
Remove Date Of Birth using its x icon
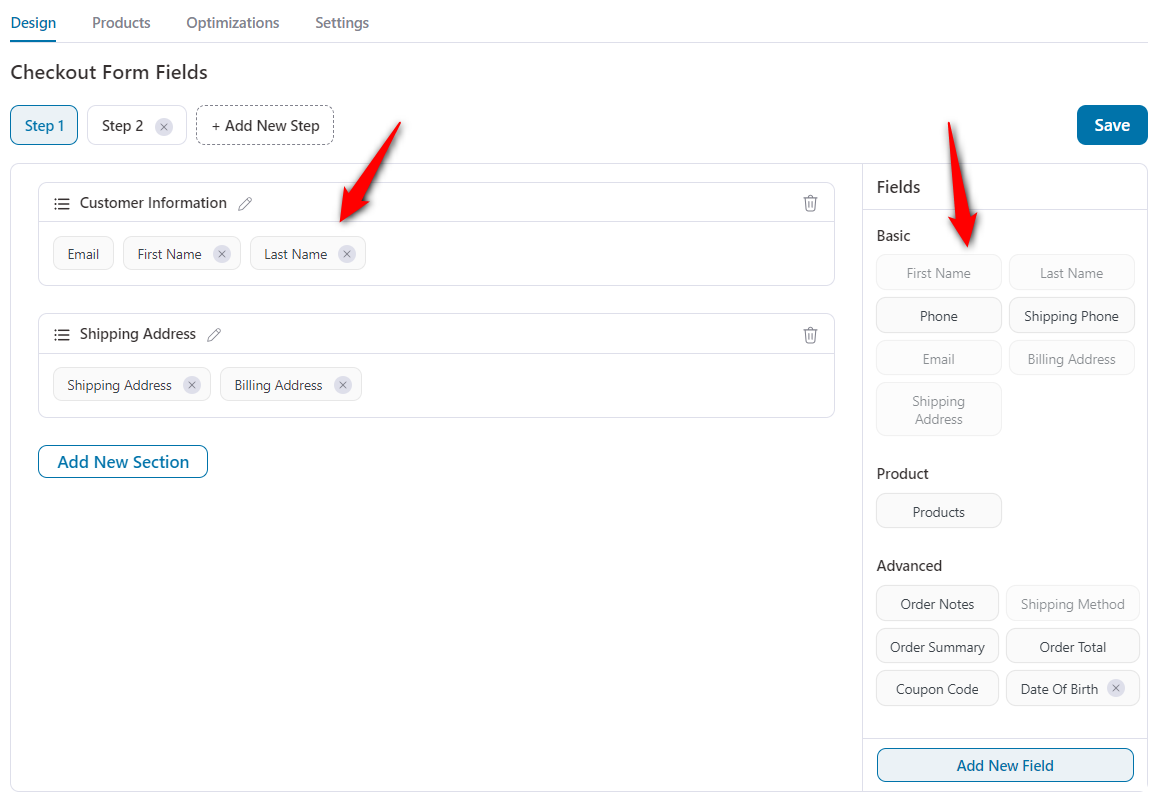click(1115, 688)
